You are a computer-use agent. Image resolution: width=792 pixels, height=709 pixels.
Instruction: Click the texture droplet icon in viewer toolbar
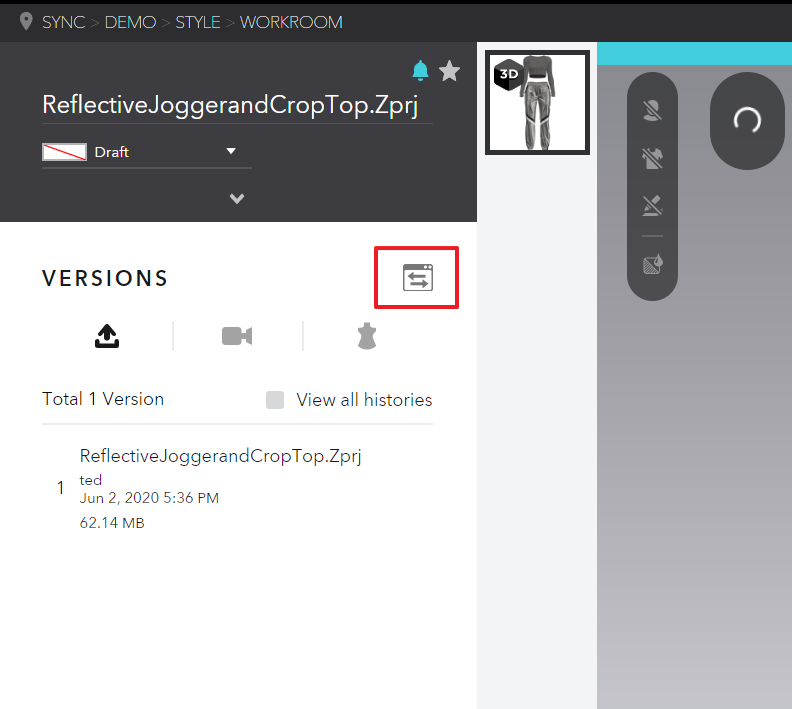tap(652, 264)
